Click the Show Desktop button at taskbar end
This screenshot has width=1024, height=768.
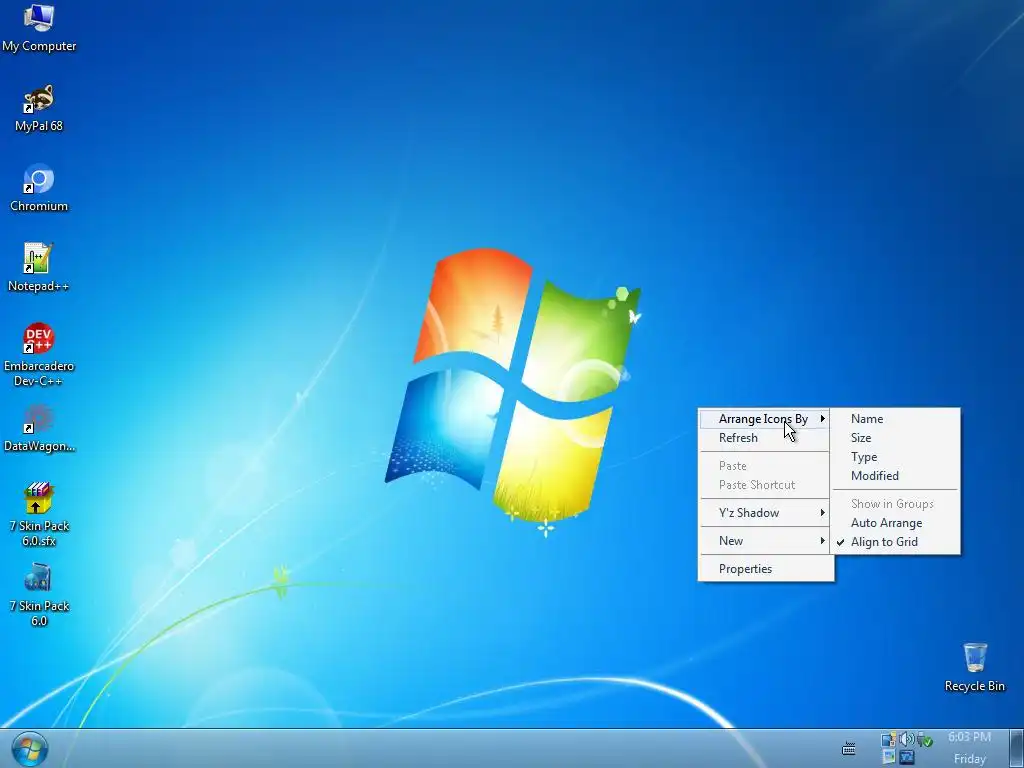pyautogui.click(x=1017, y=748)
